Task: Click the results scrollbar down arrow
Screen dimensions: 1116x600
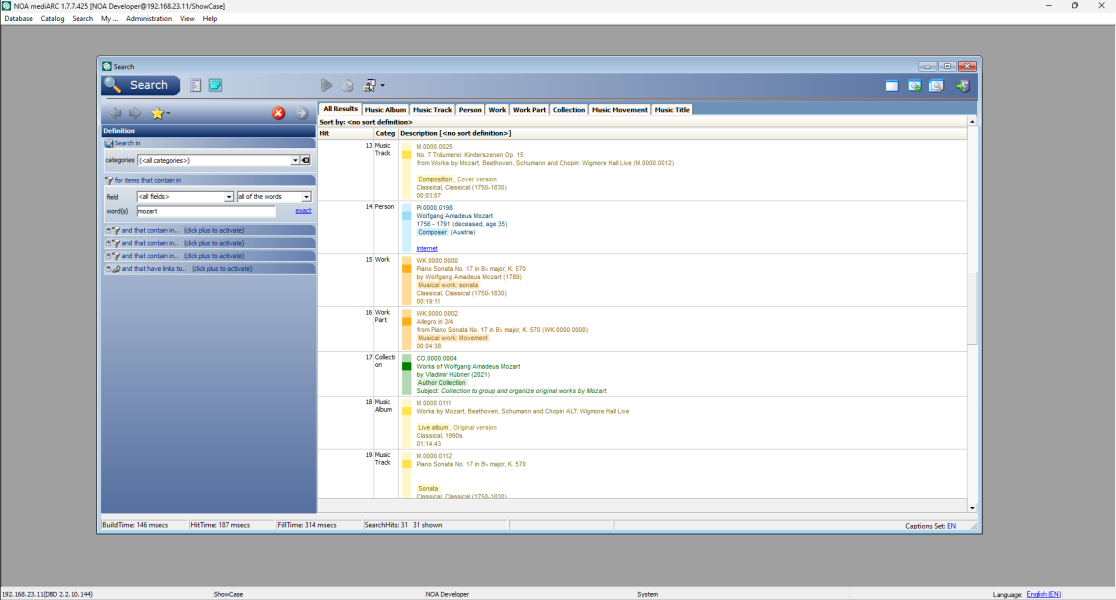Action: coord(972,507)
